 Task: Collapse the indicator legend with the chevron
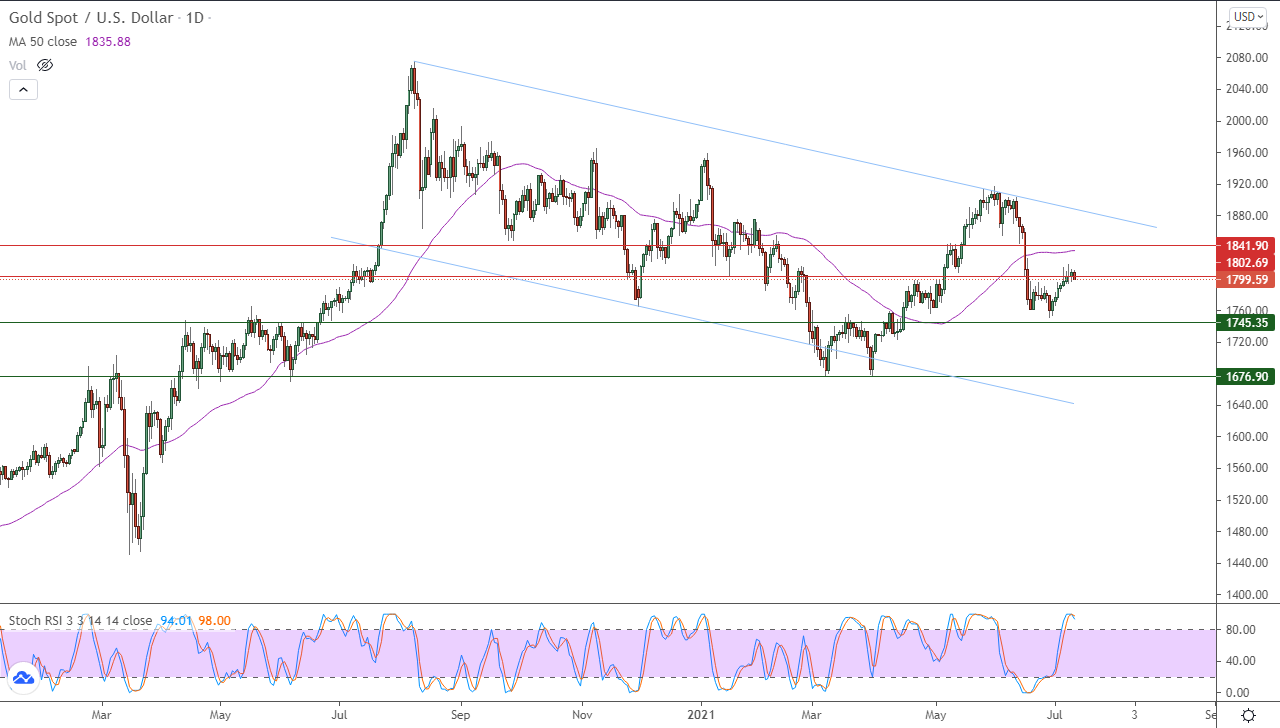click(x=23, y=89)
